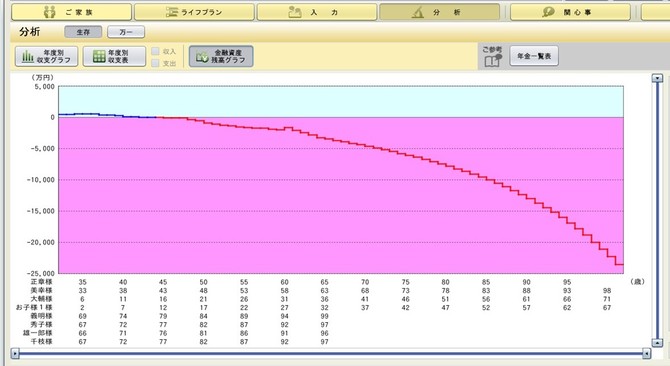This screenshot has width=670, height=366.
Task: Click the horizontal scrollbar left arrow
Action: (x=15, y=353)
